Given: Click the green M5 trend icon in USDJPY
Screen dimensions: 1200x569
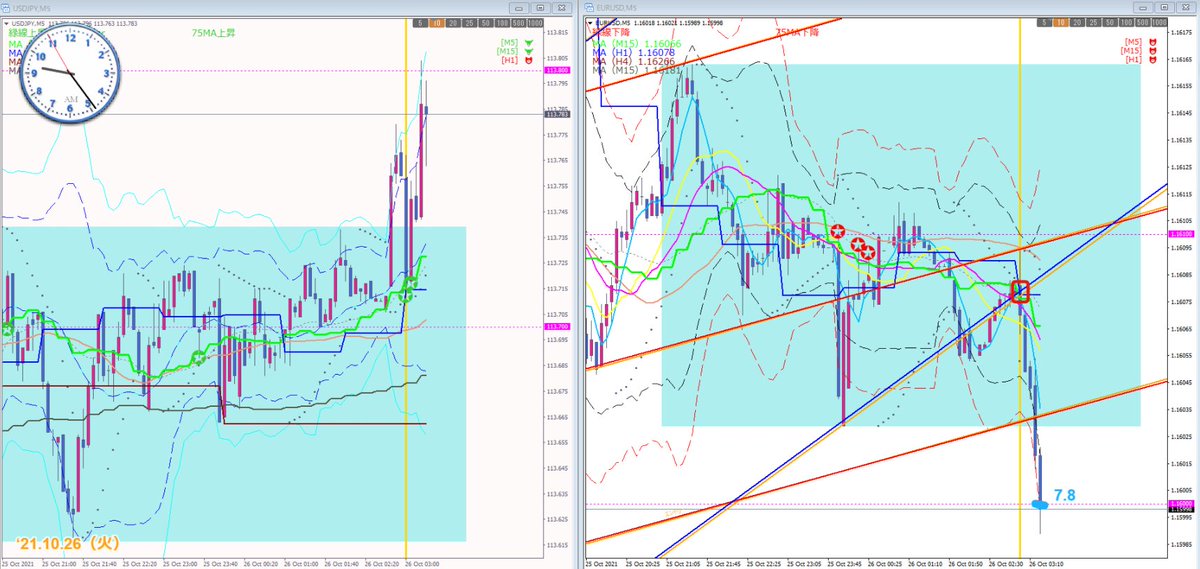Looking at the screenshot, I should (x=529, y=43).
